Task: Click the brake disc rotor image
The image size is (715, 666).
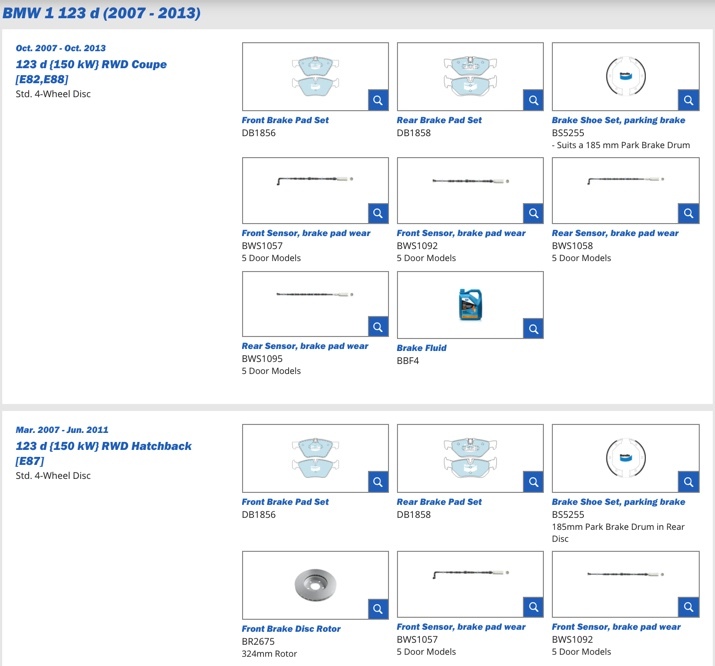Action: pos(315,584)
